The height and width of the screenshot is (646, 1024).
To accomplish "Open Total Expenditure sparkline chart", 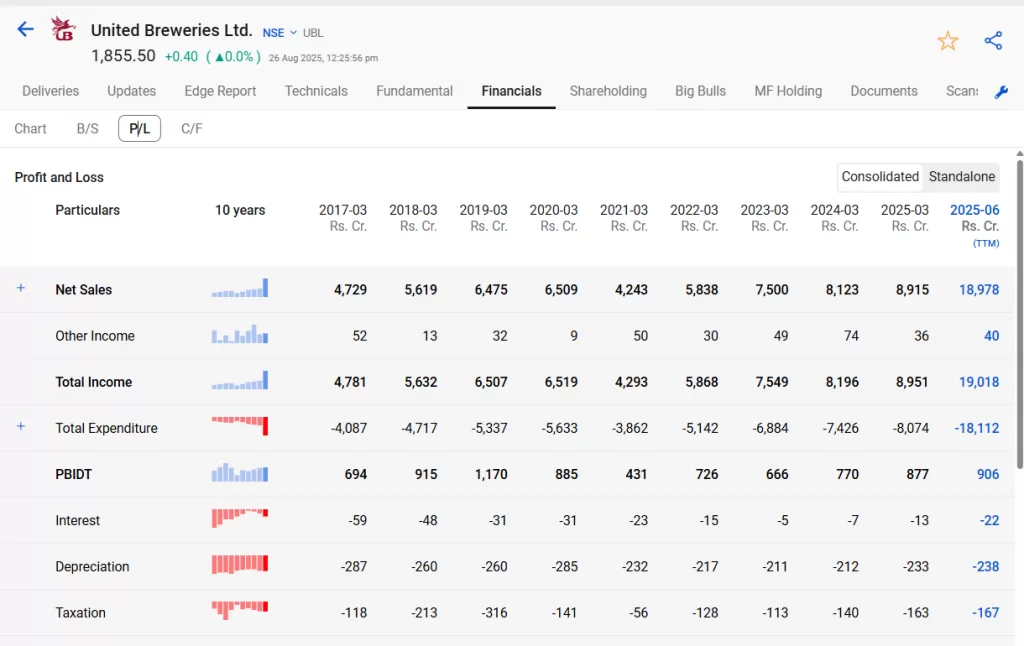I will click(x=240, y=426).
